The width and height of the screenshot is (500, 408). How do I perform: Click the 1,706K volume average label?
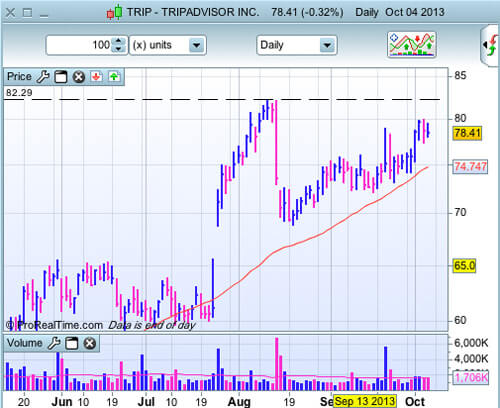click(471, 378)
